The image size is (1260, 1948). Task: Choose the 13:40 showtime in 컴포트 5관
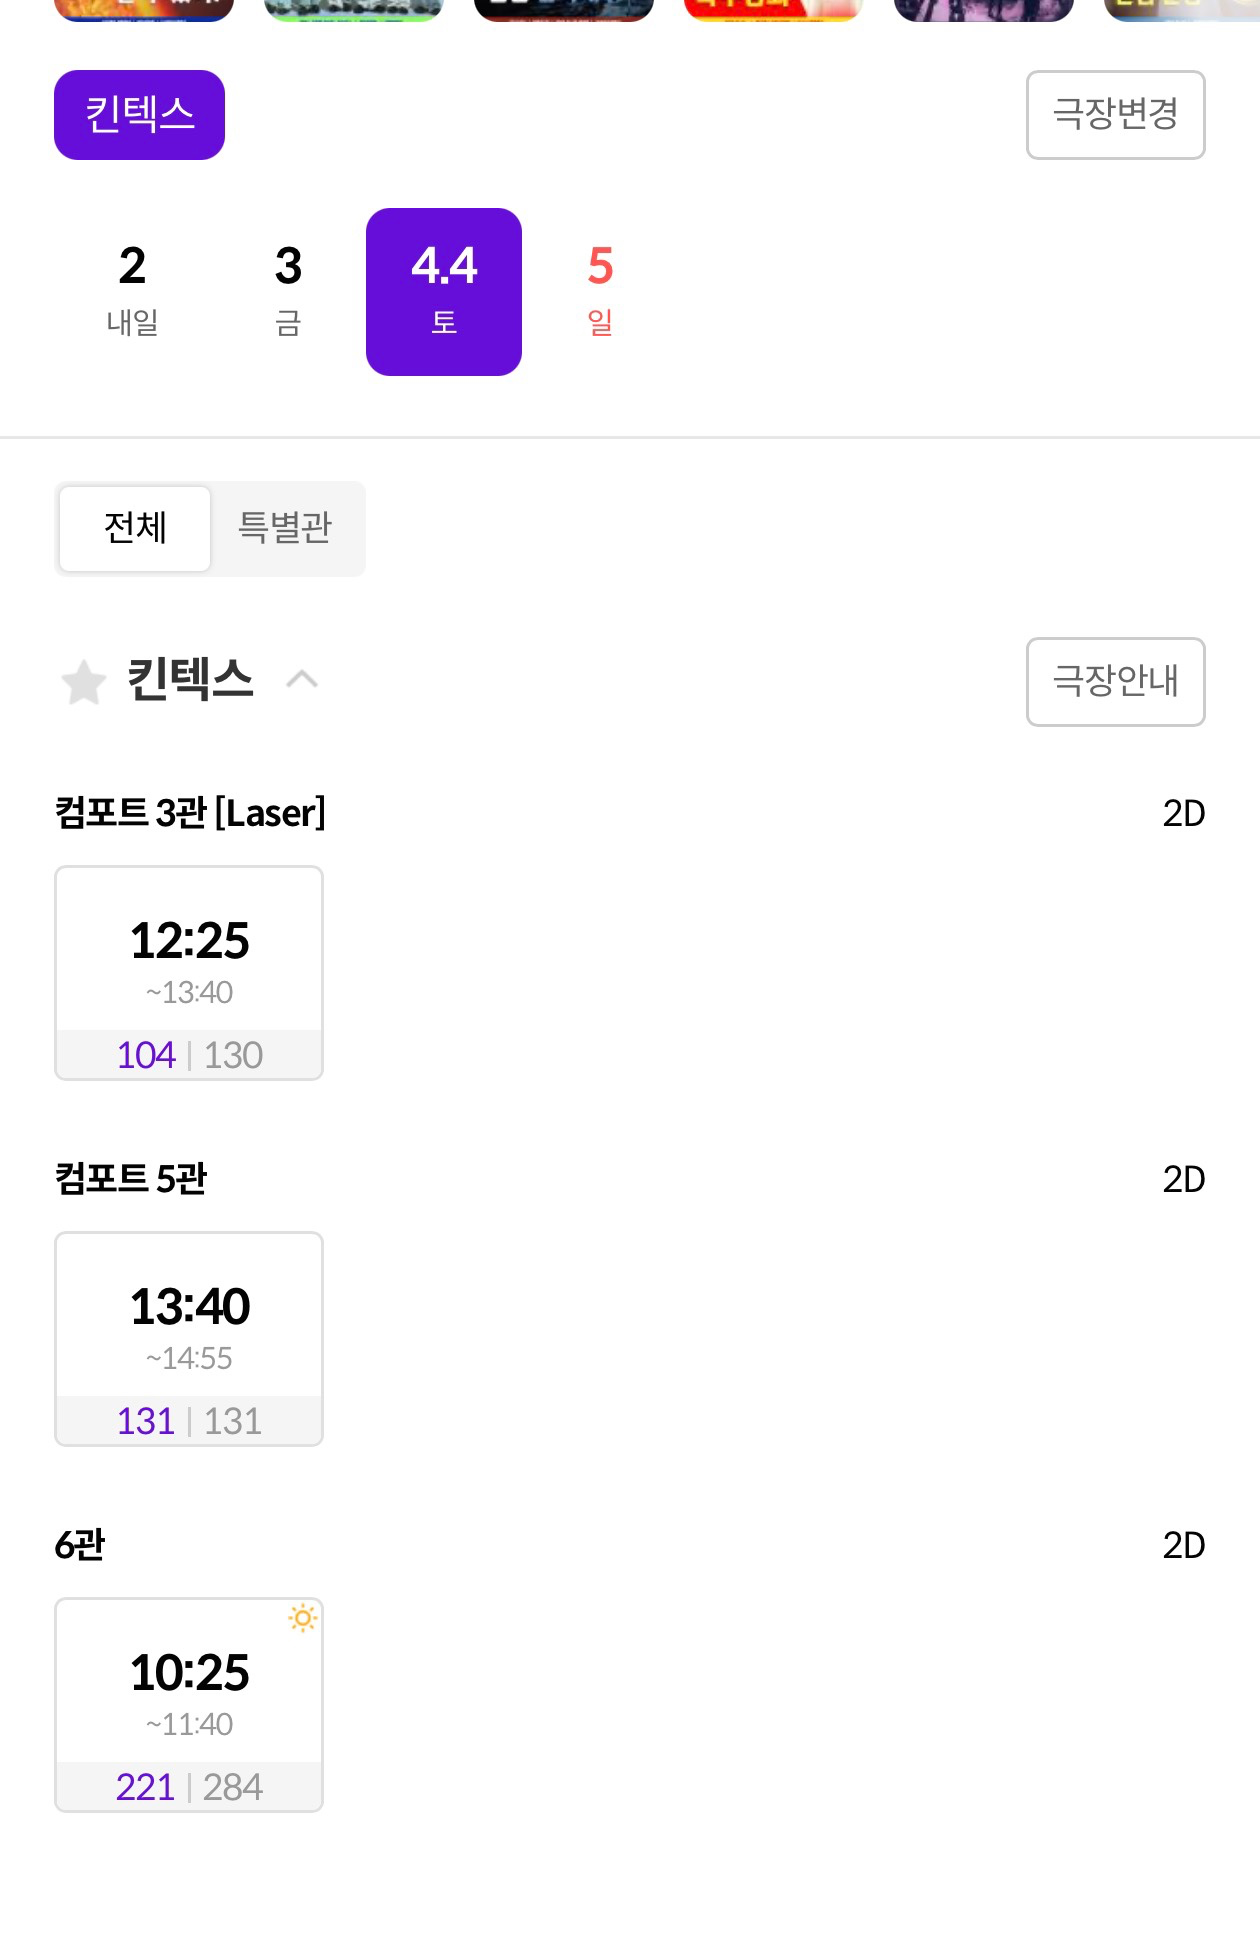tap(189, 1338)
